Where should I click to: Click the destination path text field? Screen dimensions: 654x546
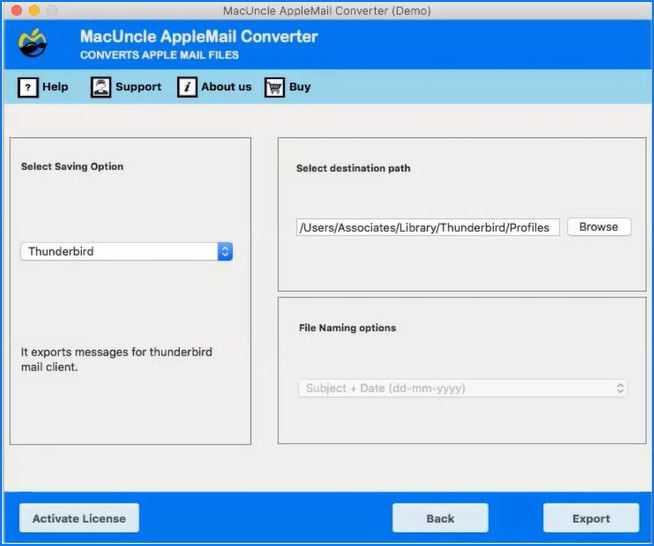point(428,227)
